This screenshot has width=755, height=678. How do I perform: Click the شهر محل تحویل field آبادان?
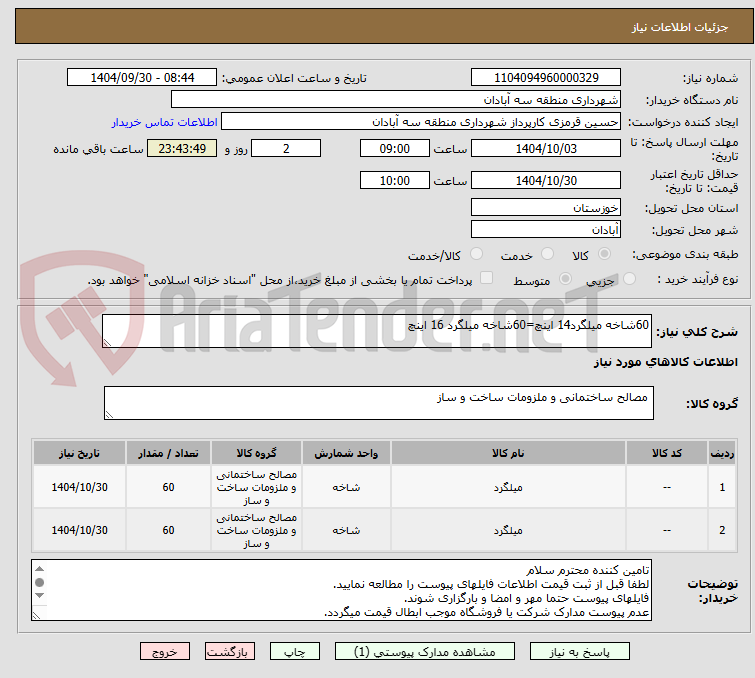click(x=546, y=229)
